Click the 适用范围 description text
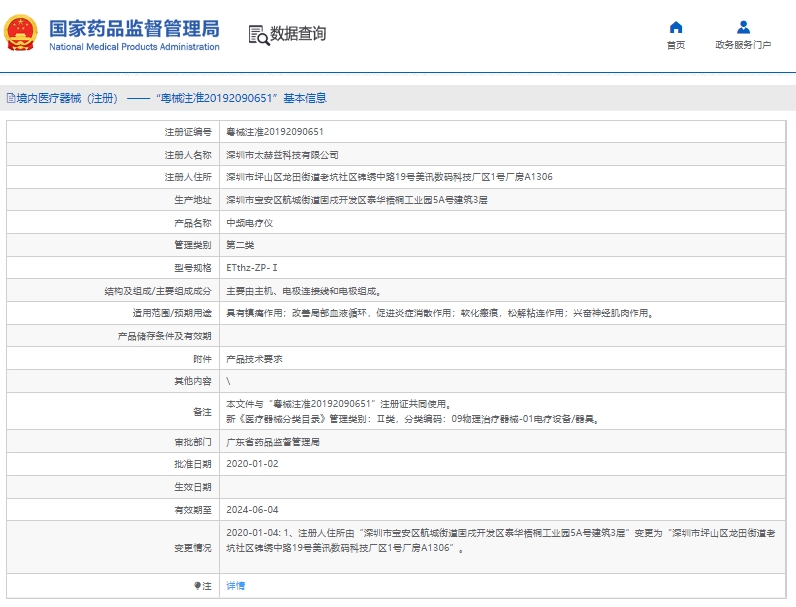Image resolution: width=796 pixels, height=607 pixels. [x=440, y=313]
